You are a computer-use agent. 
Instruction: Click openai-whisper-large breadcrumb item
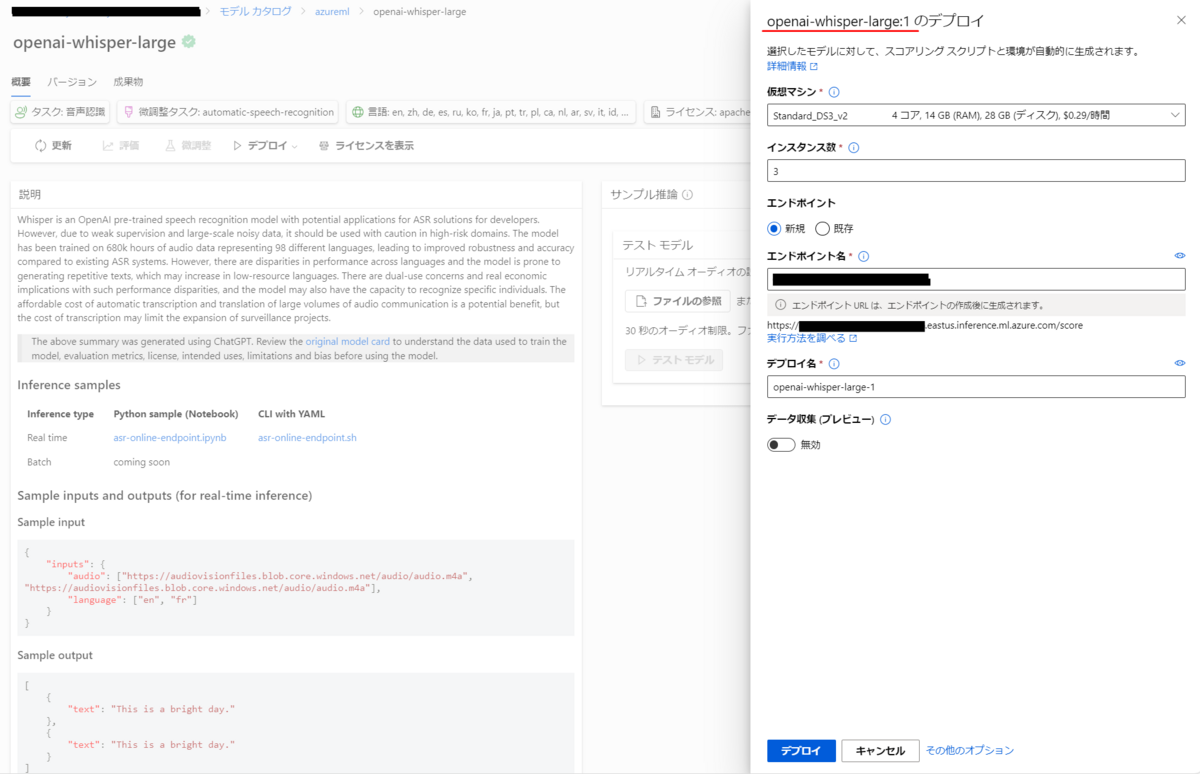(x=419, y=12)
